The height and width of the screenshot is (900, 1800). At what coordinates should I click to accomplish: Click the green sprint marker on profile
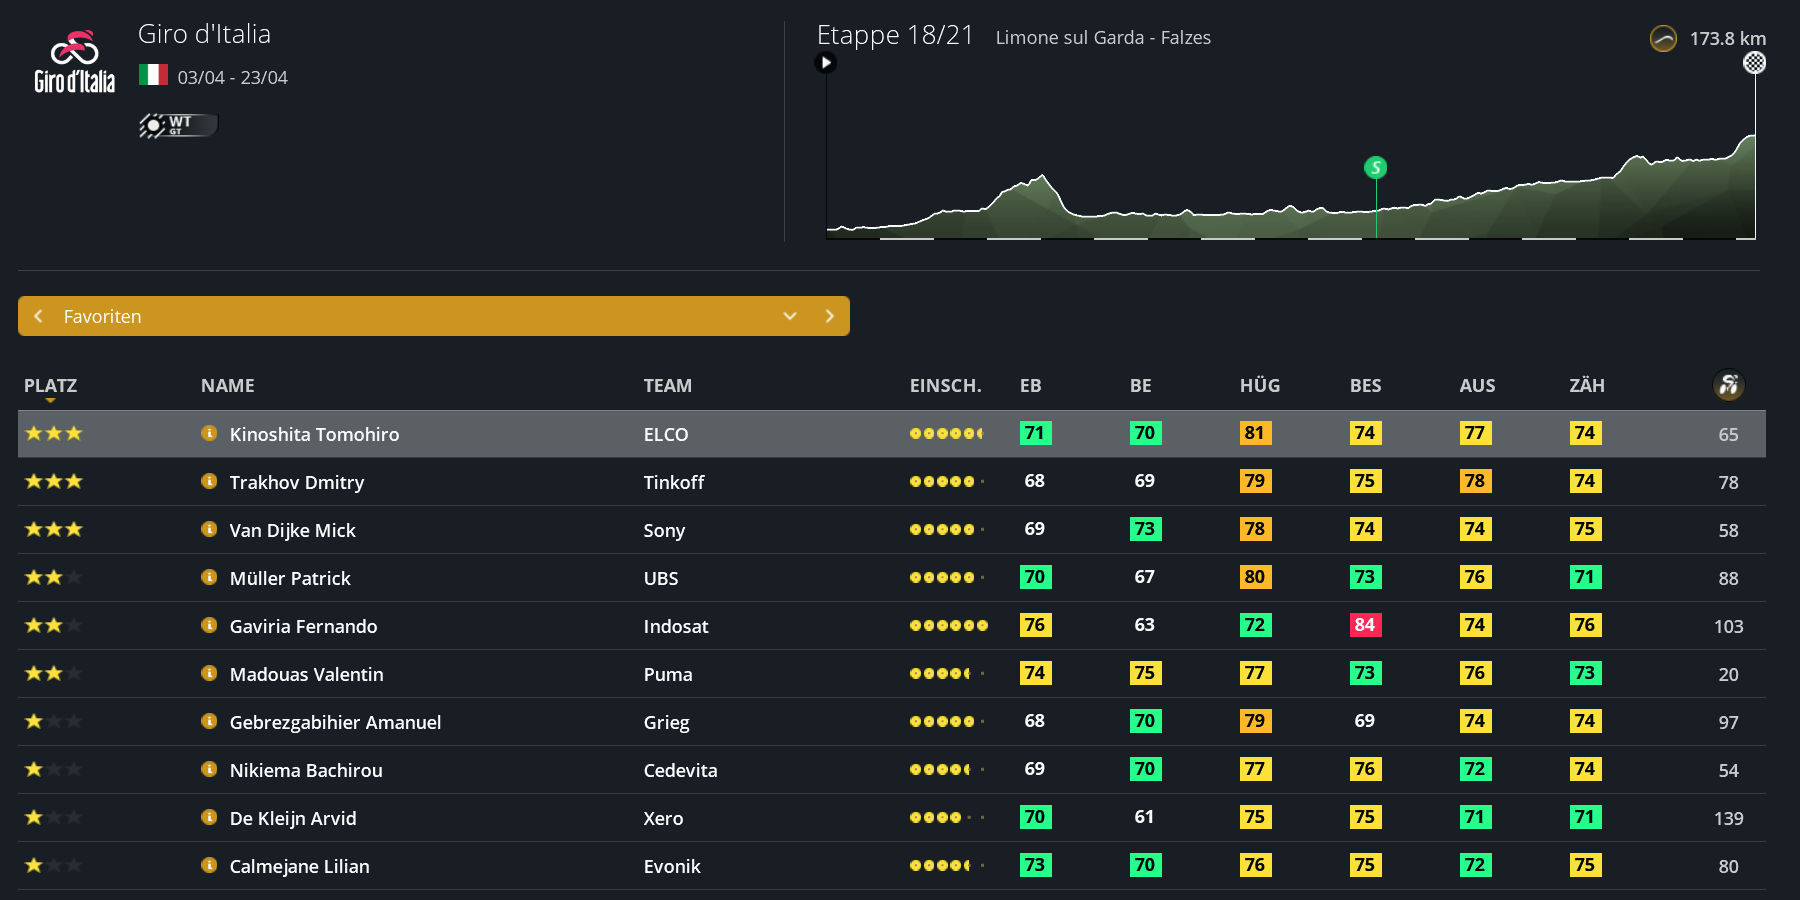click(x=1375, y=168)
